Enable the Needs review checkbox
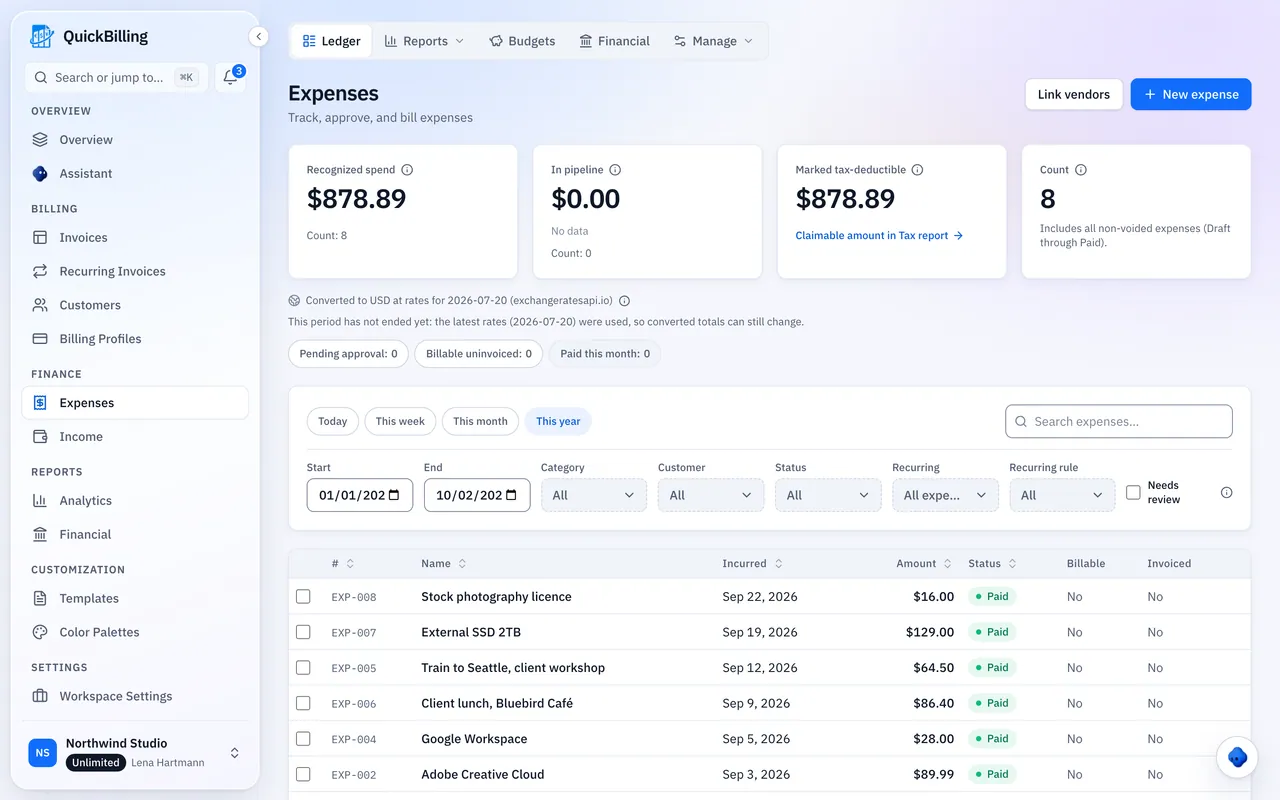Image resolution: width=1280 pixels, height=800 pixels. click(1133, 493)
